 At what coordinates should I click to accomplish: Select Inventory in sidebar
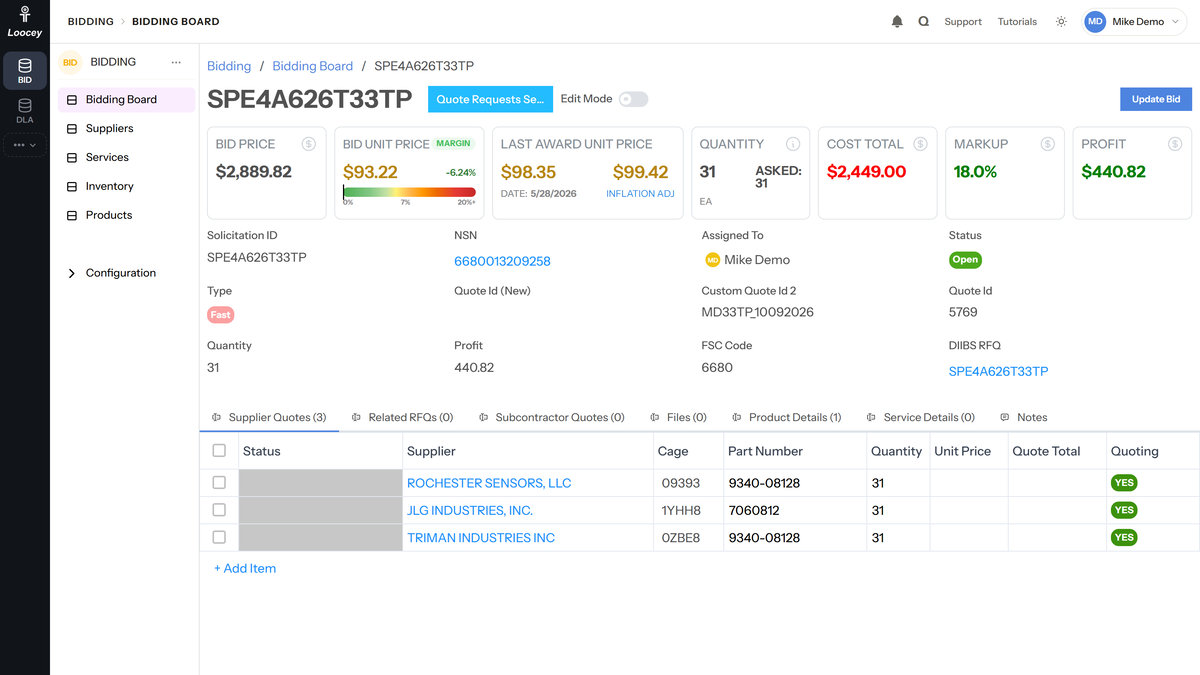tap(126, 186)
